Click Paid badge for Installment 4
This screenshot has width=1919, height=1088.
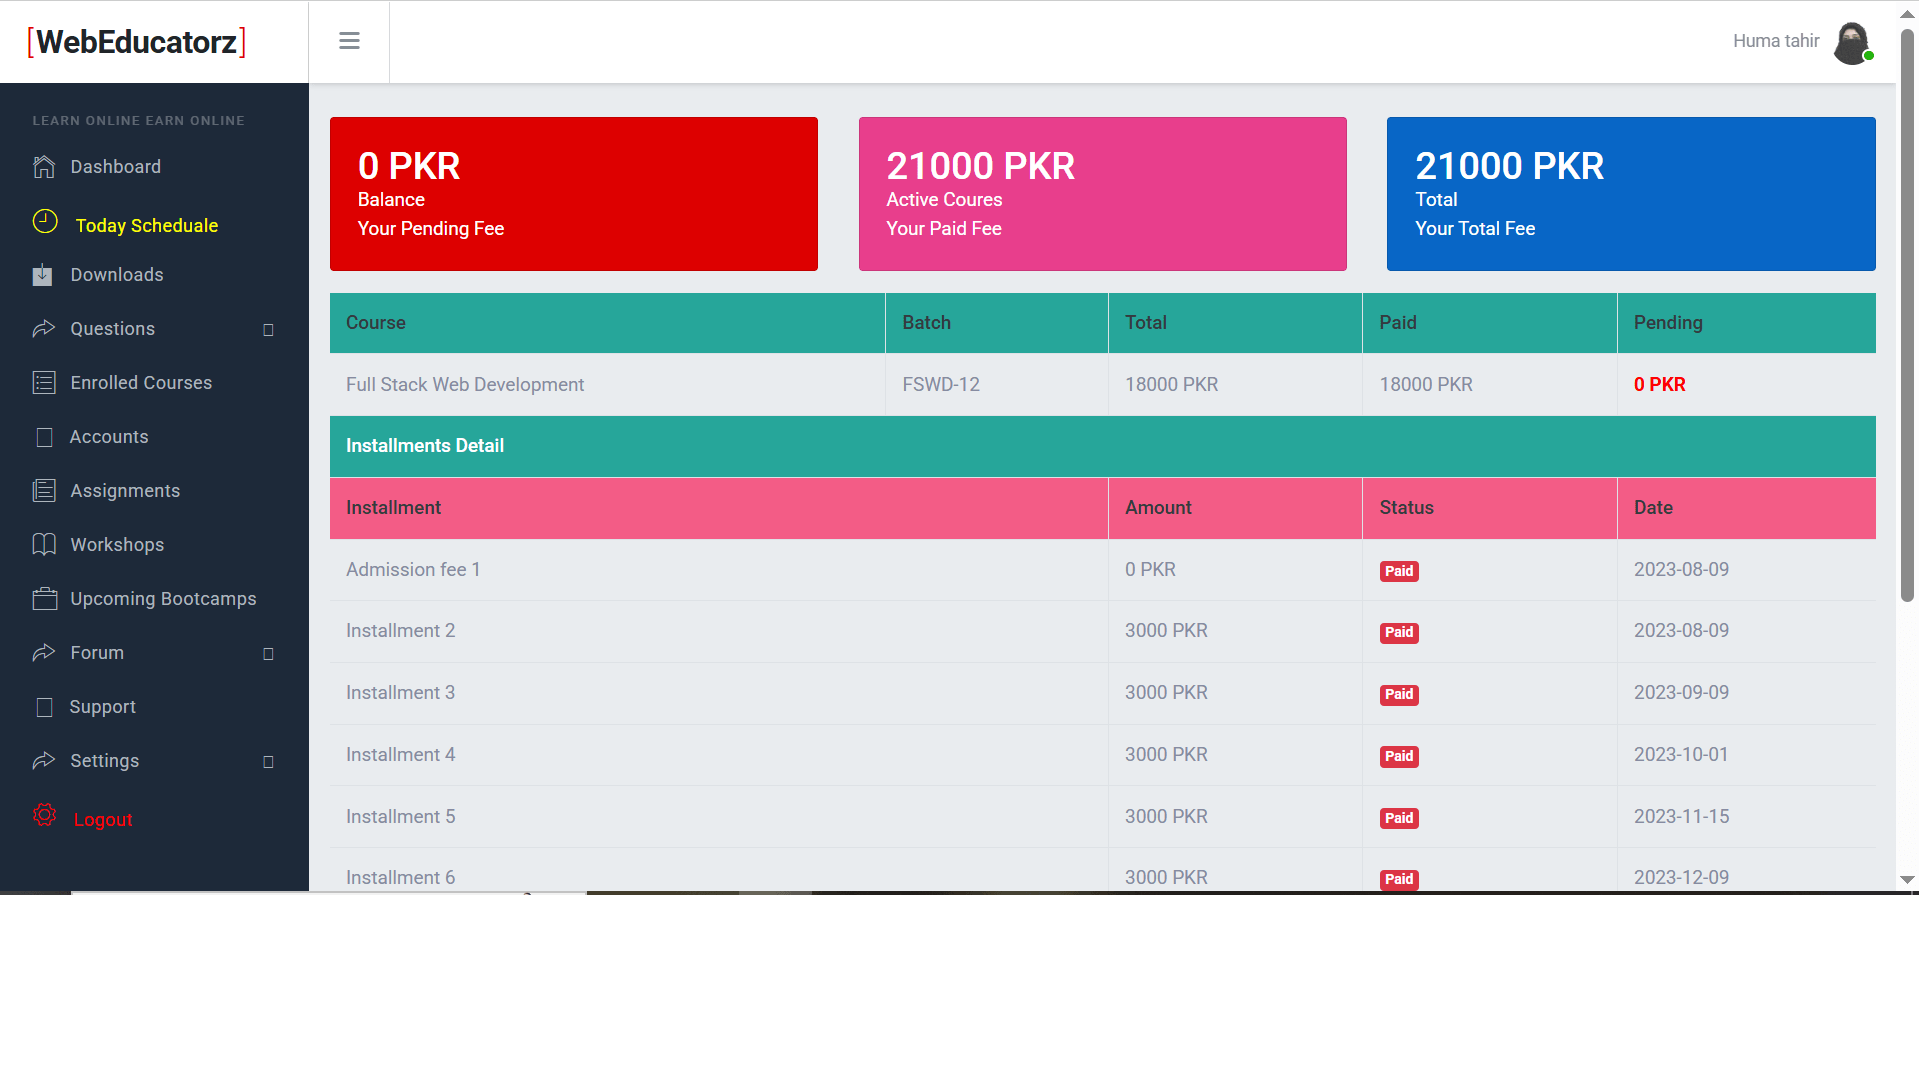click(1399, 756)
